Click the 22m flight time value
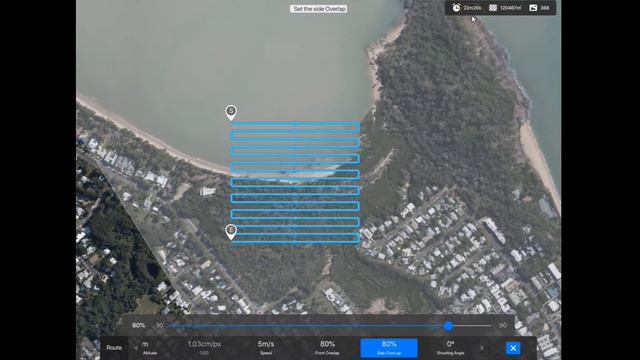Viewport: 640px width, 360px height. 472,8
